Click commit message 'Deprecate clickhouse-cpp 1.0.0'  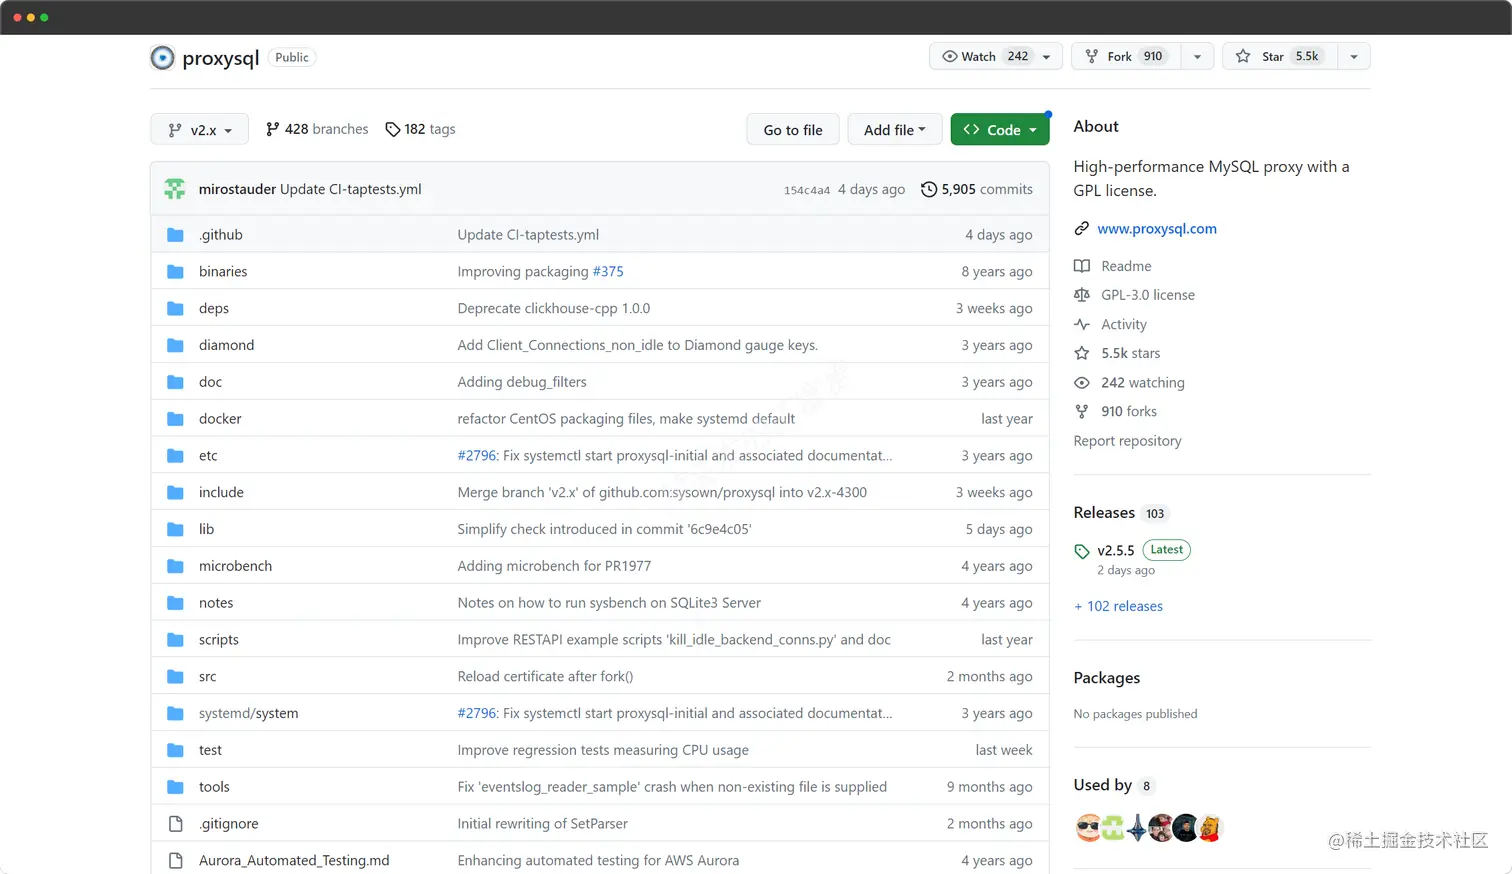click(554, 309)
